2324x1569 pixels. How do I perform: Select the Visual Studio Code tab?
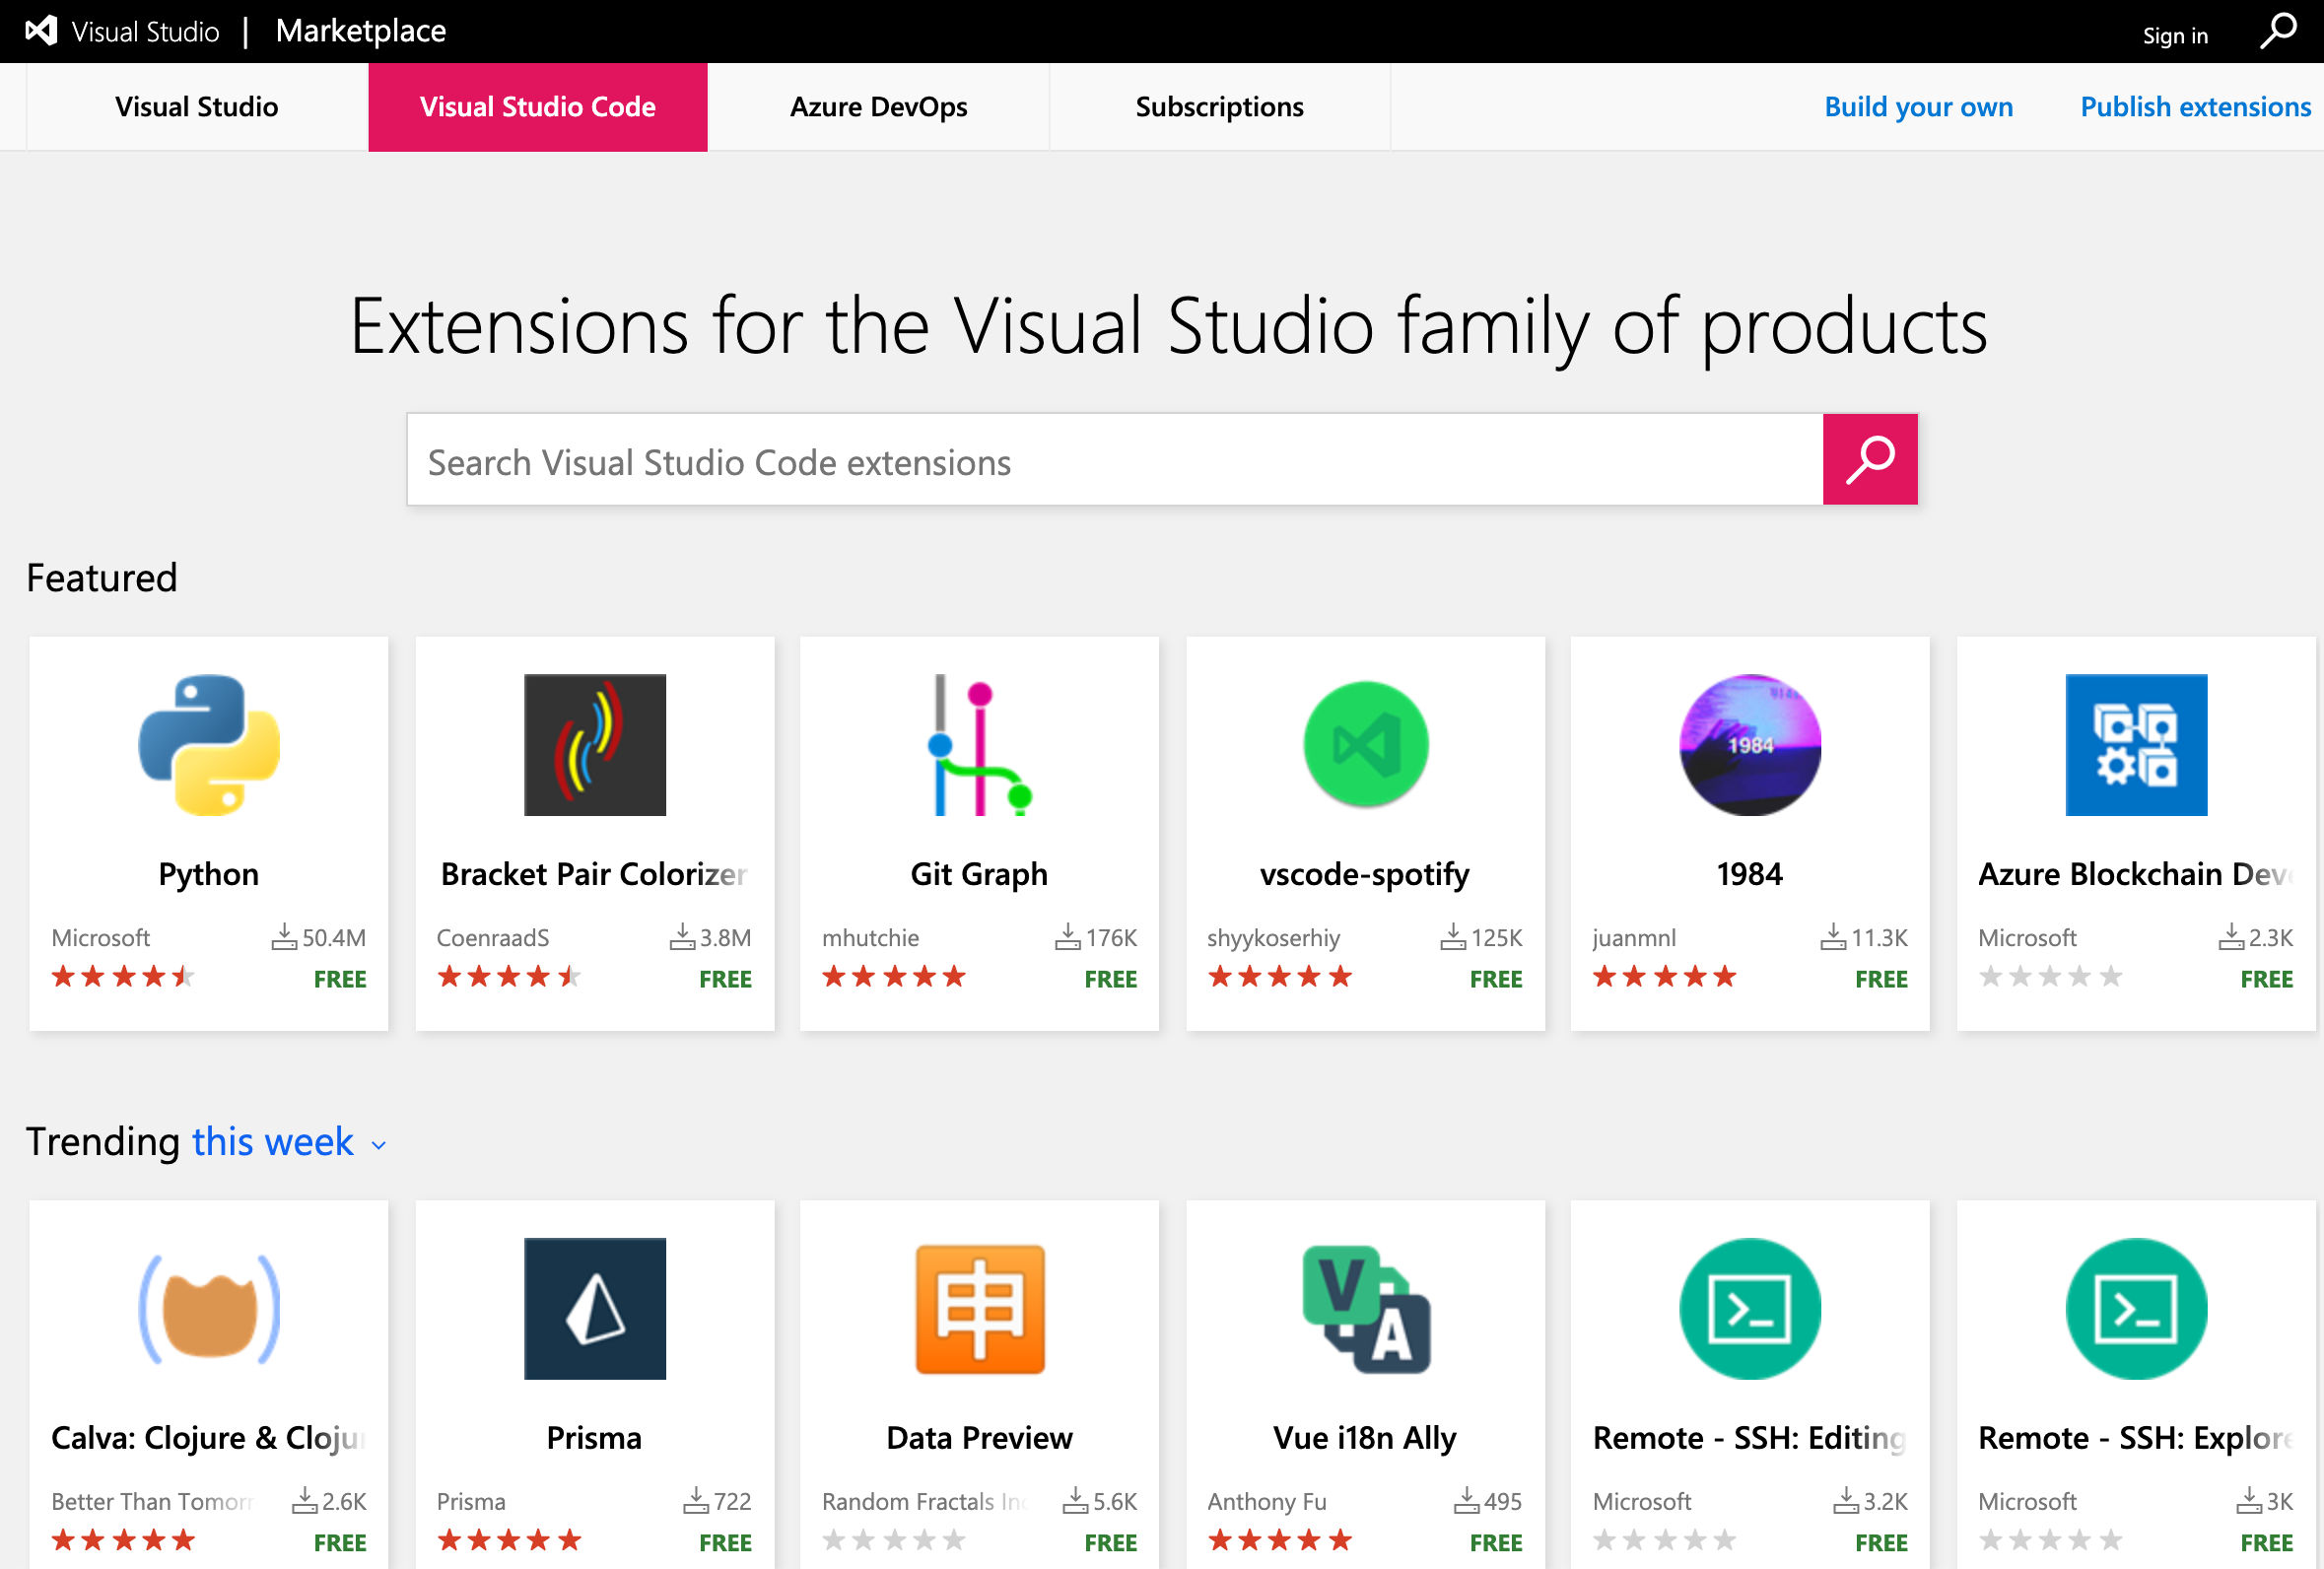pyautogui.click(x=538, y=107)
